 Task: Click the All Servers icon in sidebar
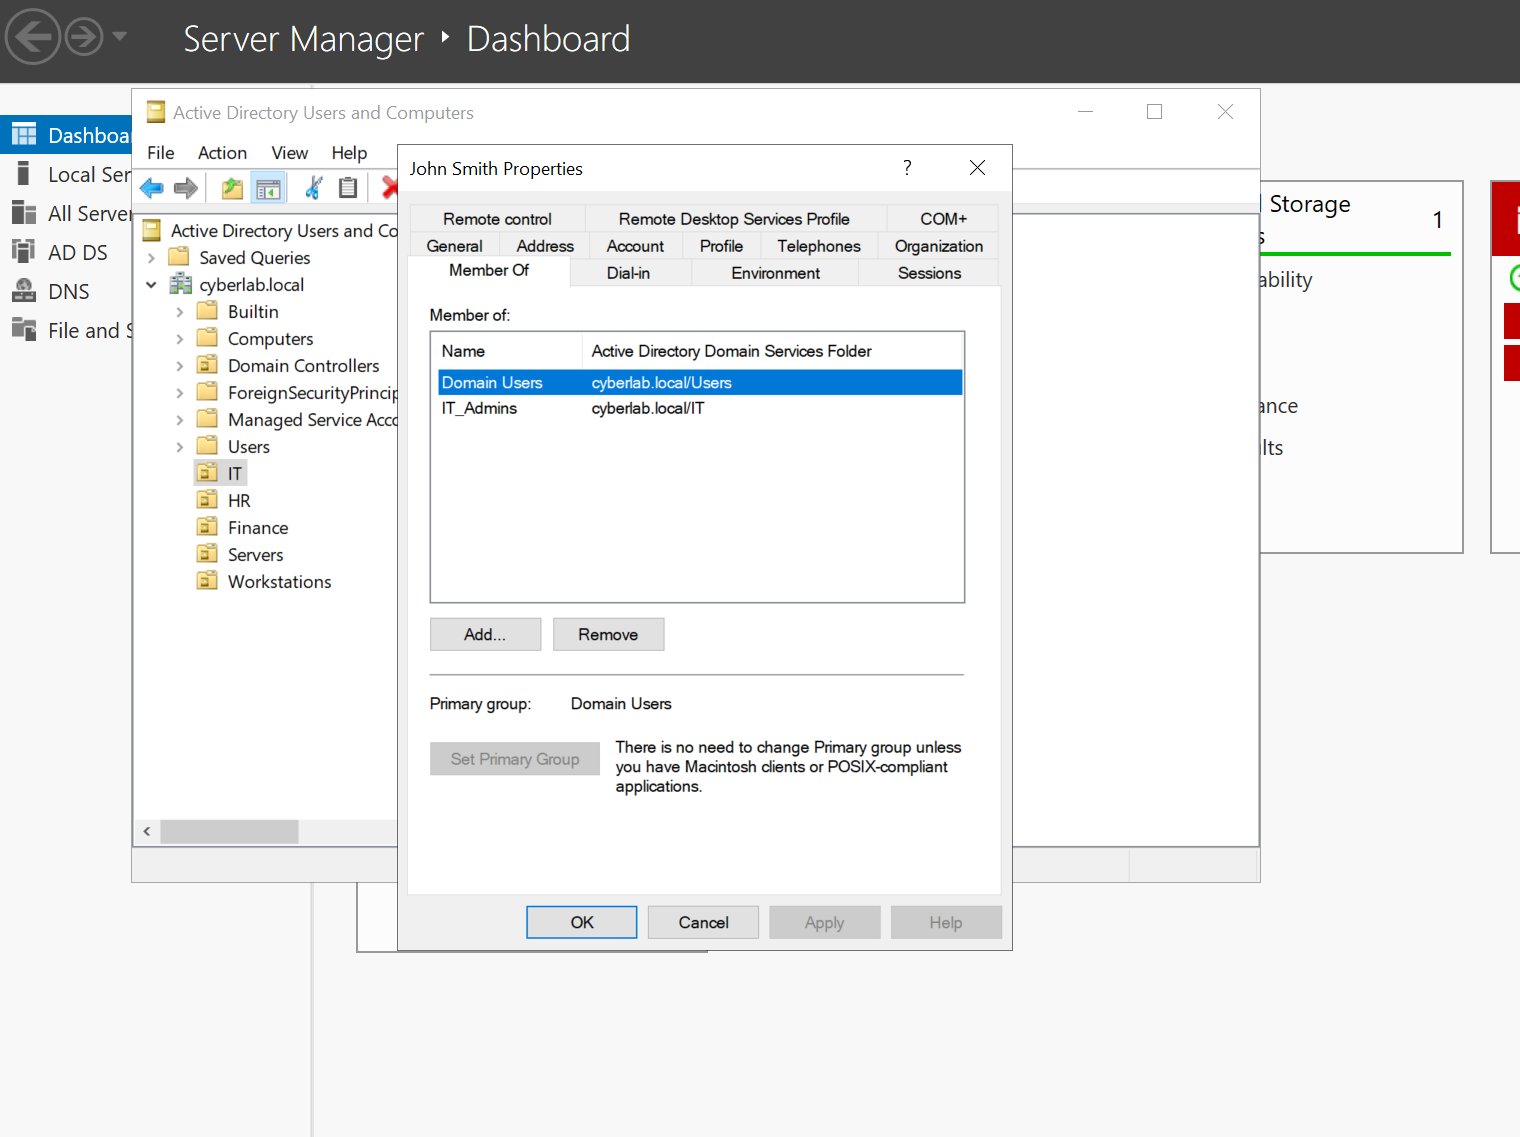point(24,213)
